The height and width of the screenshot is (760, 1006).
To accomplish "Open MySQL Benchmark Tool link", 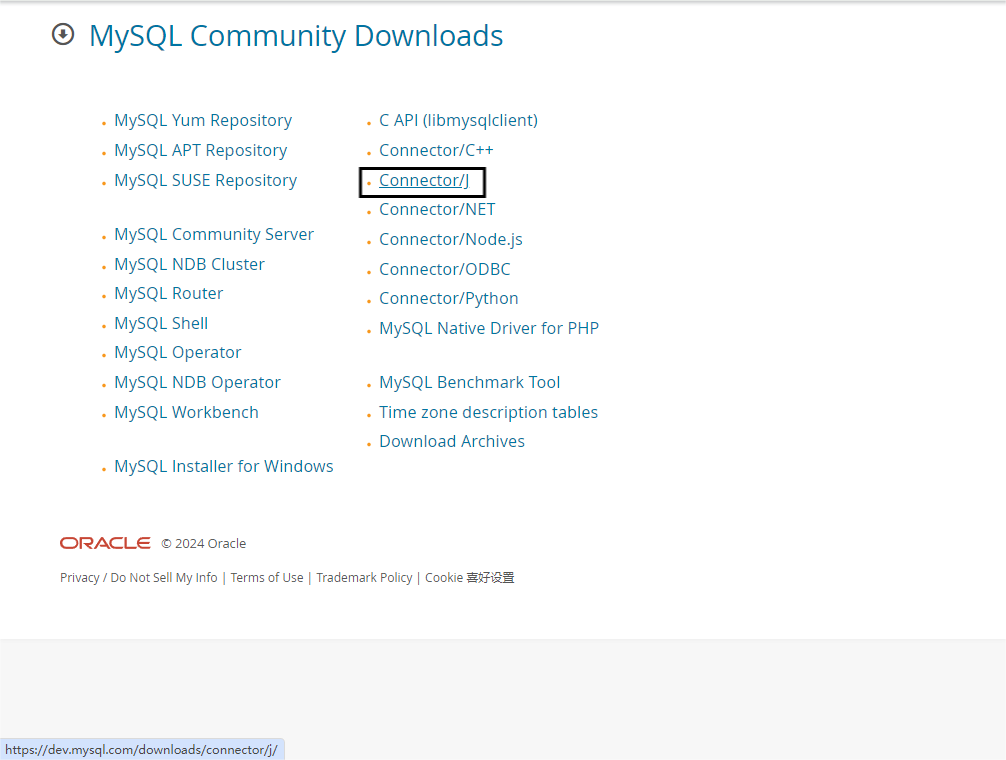I will 470,383.
